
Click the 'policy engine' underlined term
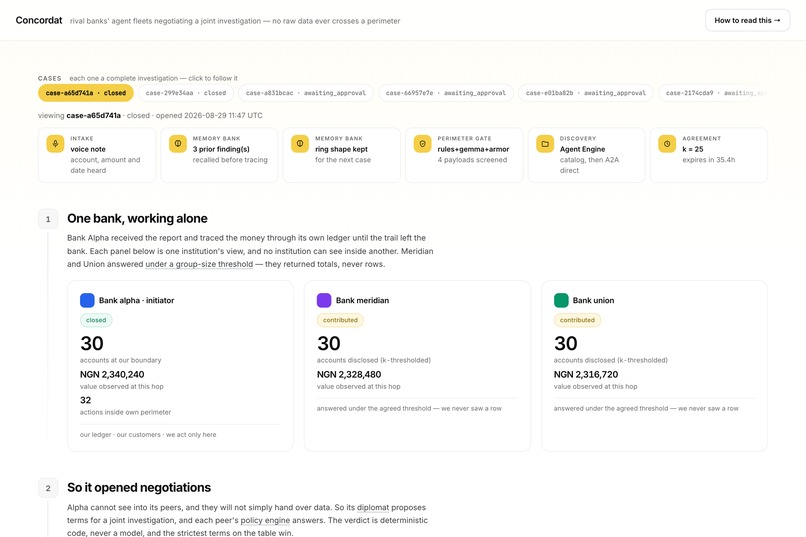coord(265,521)
